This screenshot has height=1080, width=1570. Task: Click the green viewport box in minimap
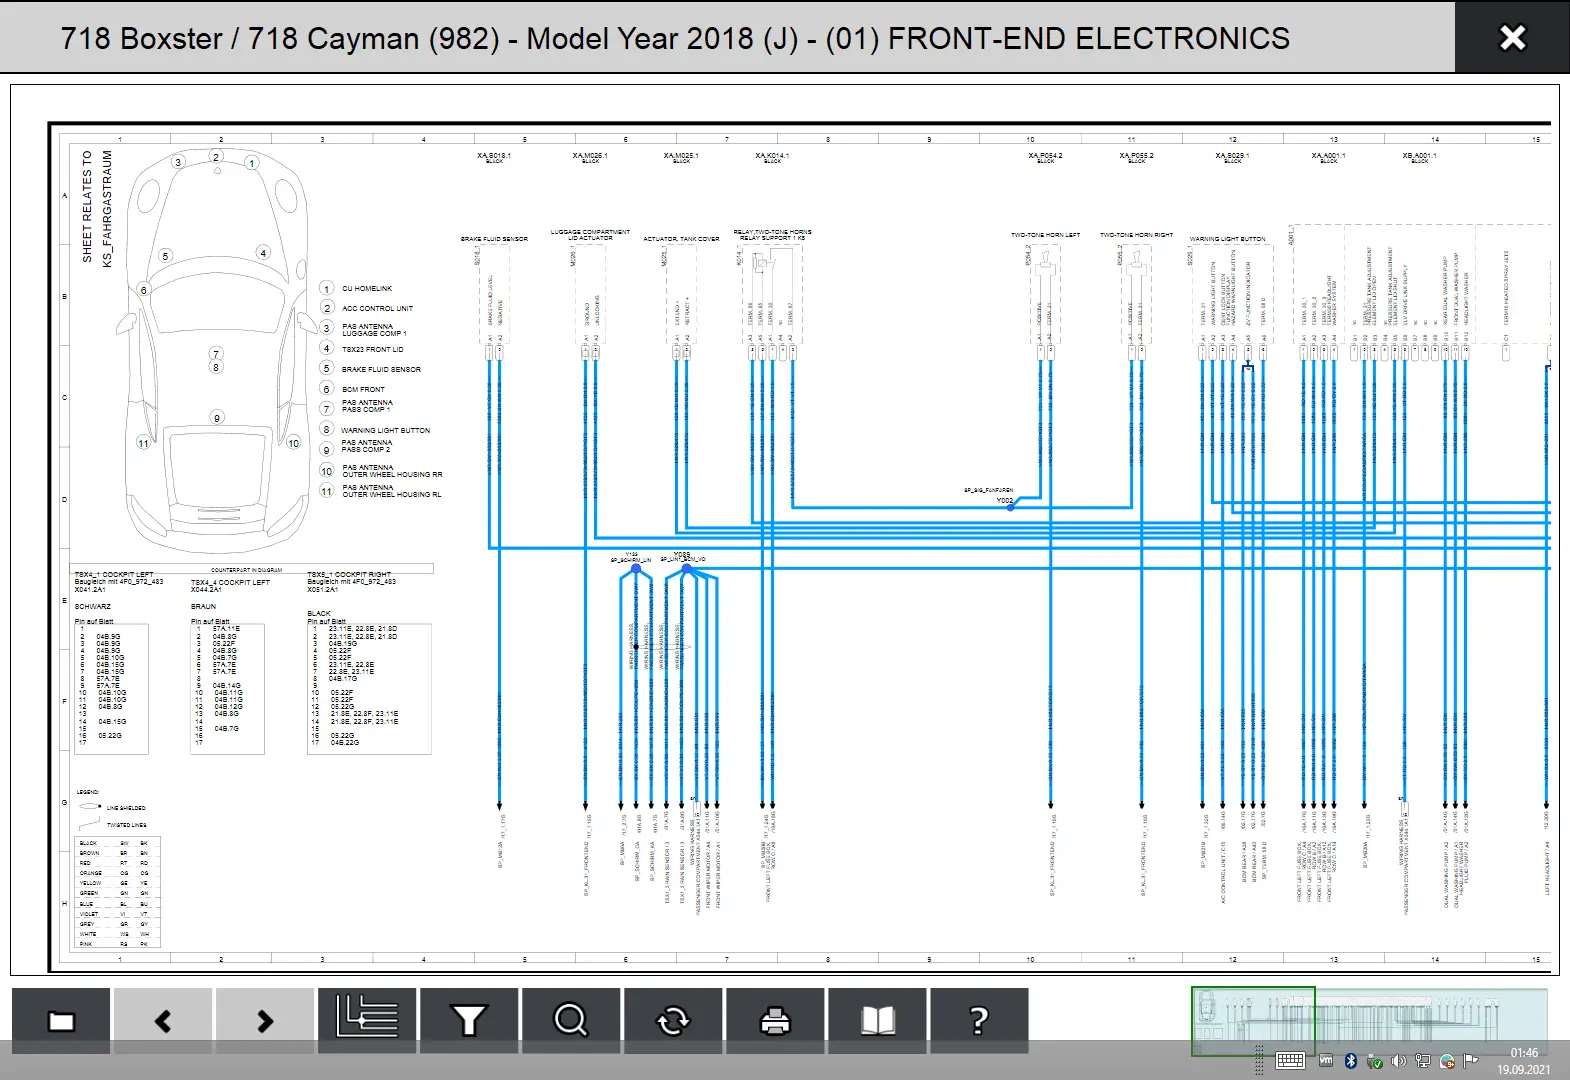click(1252, 1020)
